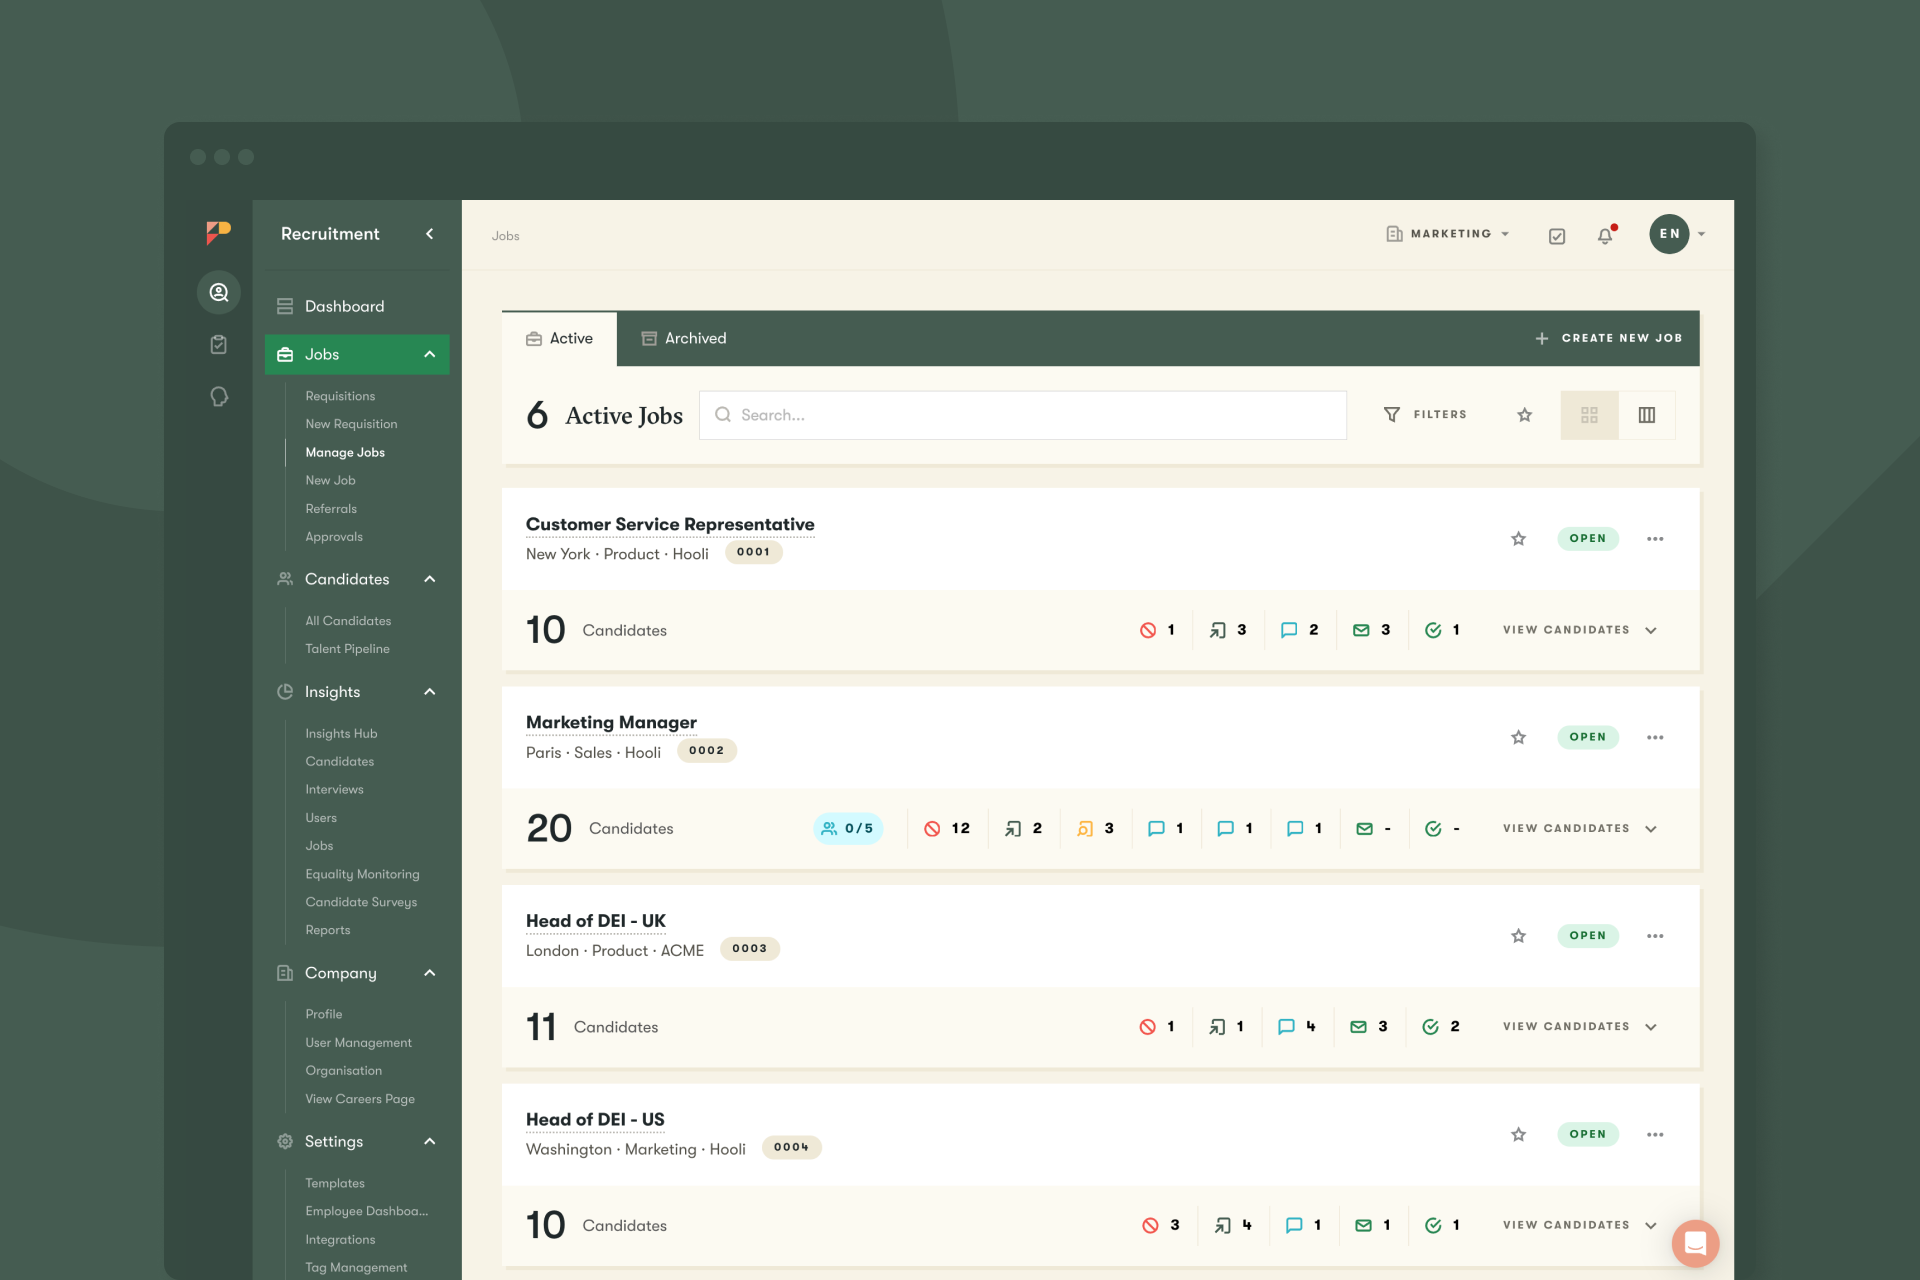Collapse the Recruitment sidebar with the arrow
Screen dimensions: 1920x1280
click(430, 234)
